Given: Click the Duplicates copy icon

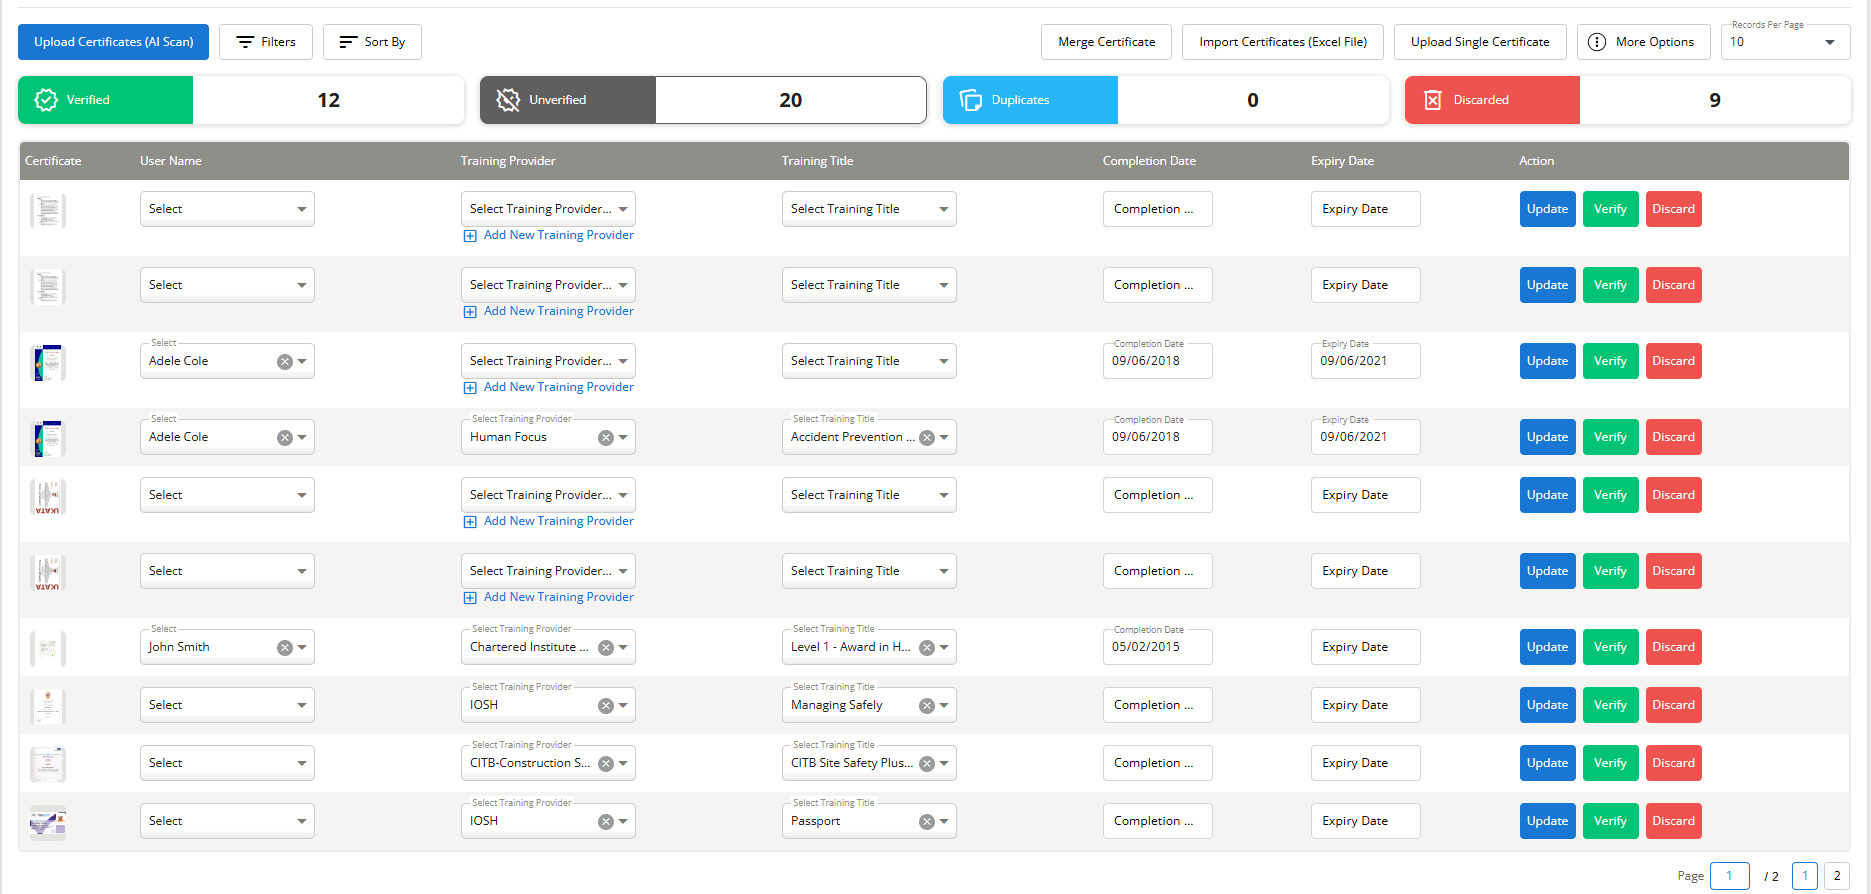Looking at the screenshot, I should (970, 100).
